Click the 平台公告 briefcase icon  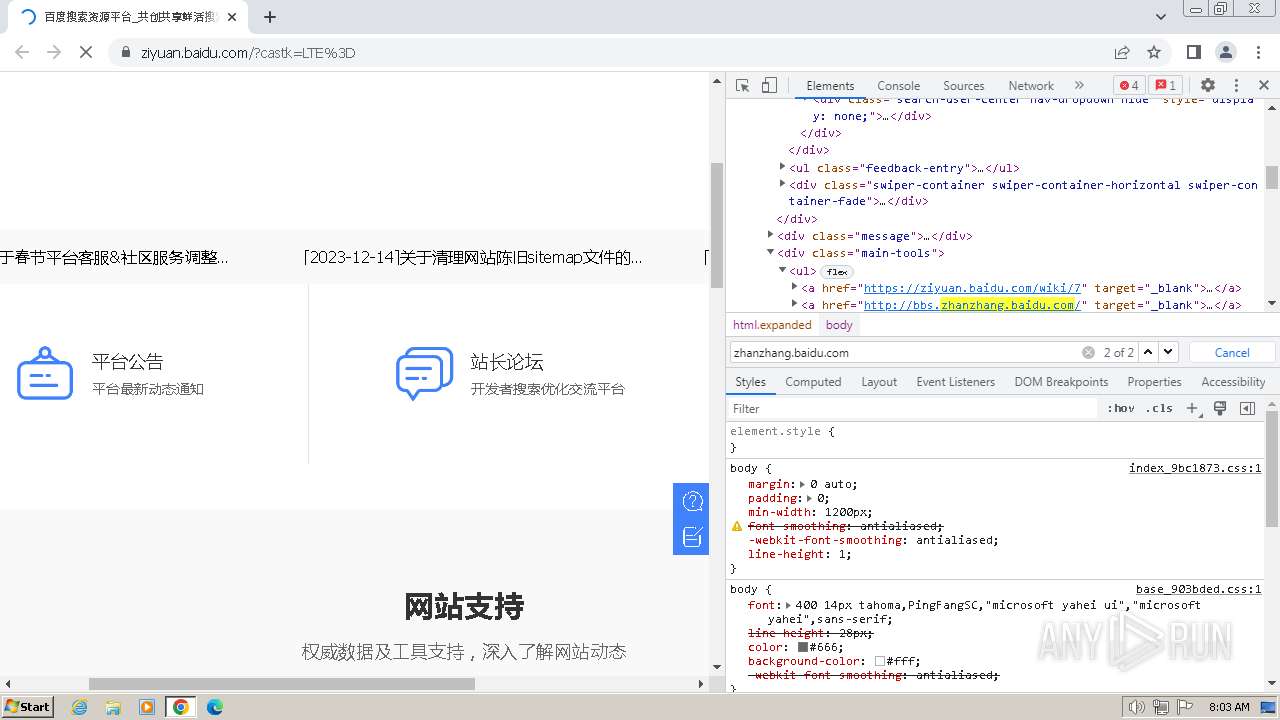[45, 374]
